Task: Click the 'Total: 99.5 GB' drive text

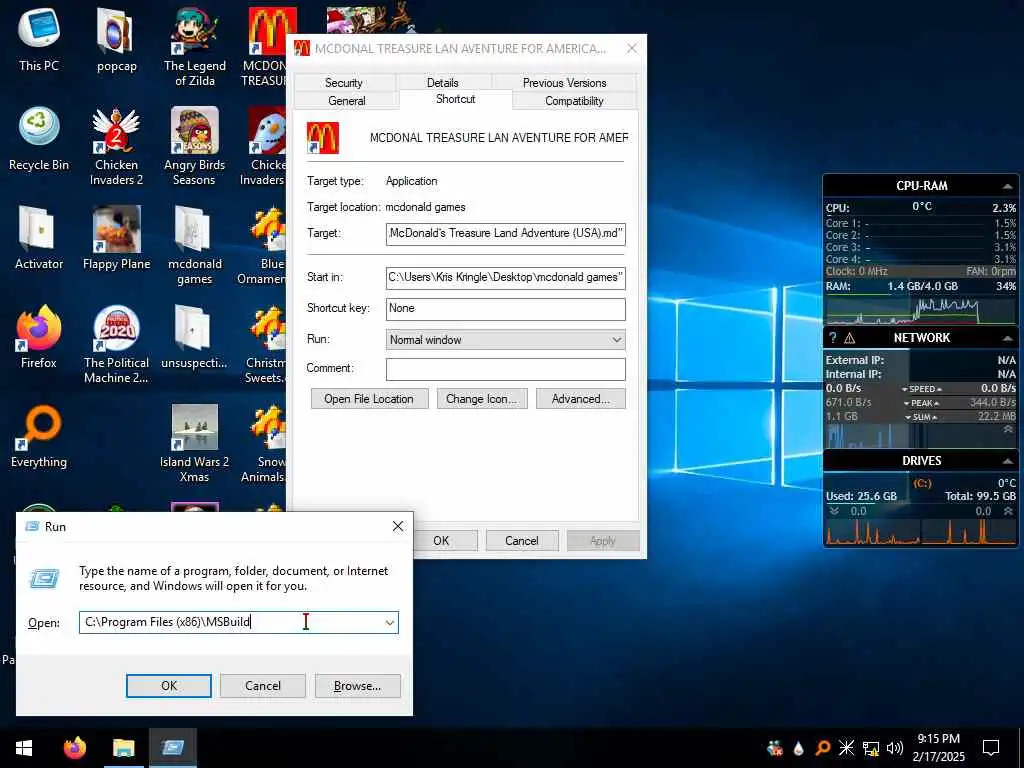Action: point(980,496)
